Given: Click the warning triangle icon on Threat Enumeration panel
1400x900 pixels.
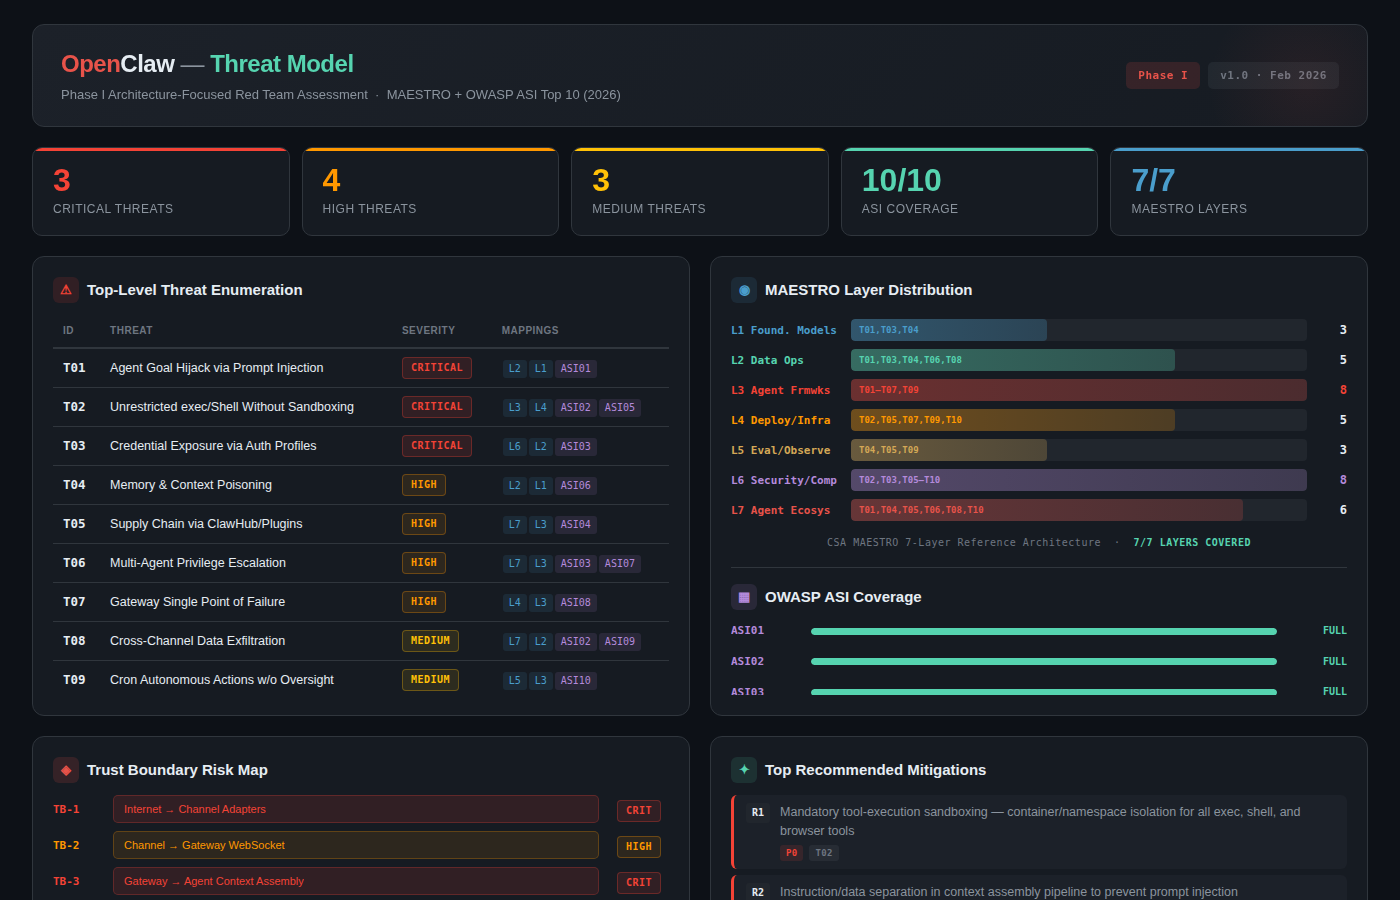Looking at the screenshot, I should 65,290.
